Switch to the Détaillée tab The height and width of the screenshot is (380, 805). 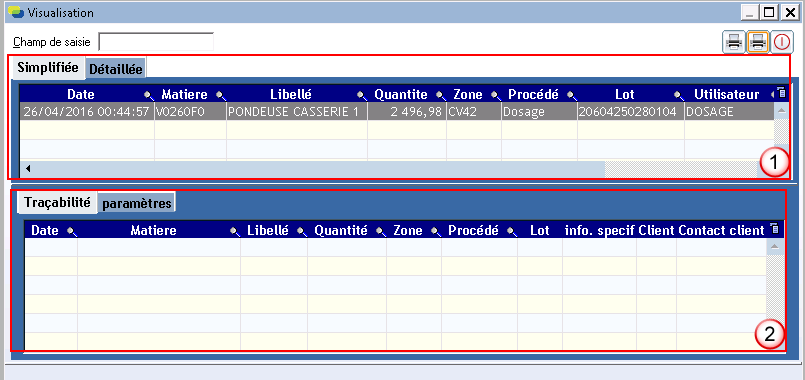tap(116, 69)
